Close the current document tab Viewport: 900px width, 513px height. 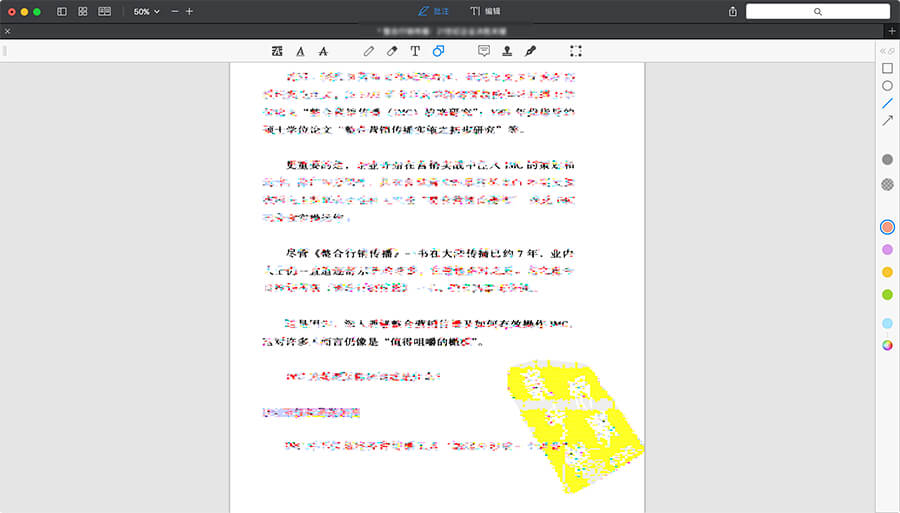pyautogui.click(x=7, y=32)
